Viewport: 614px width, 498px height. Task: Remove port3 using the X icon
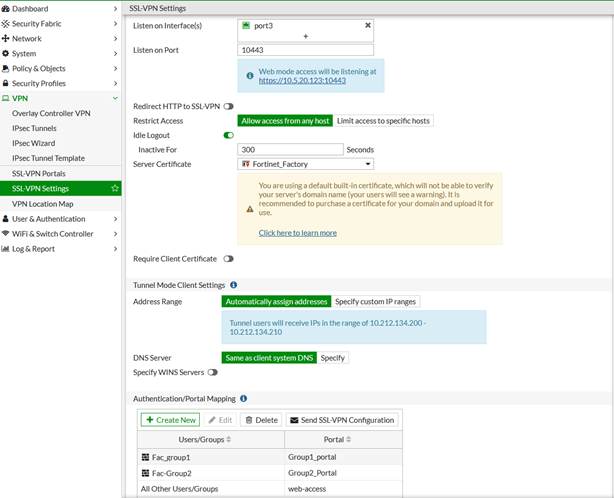367,25
